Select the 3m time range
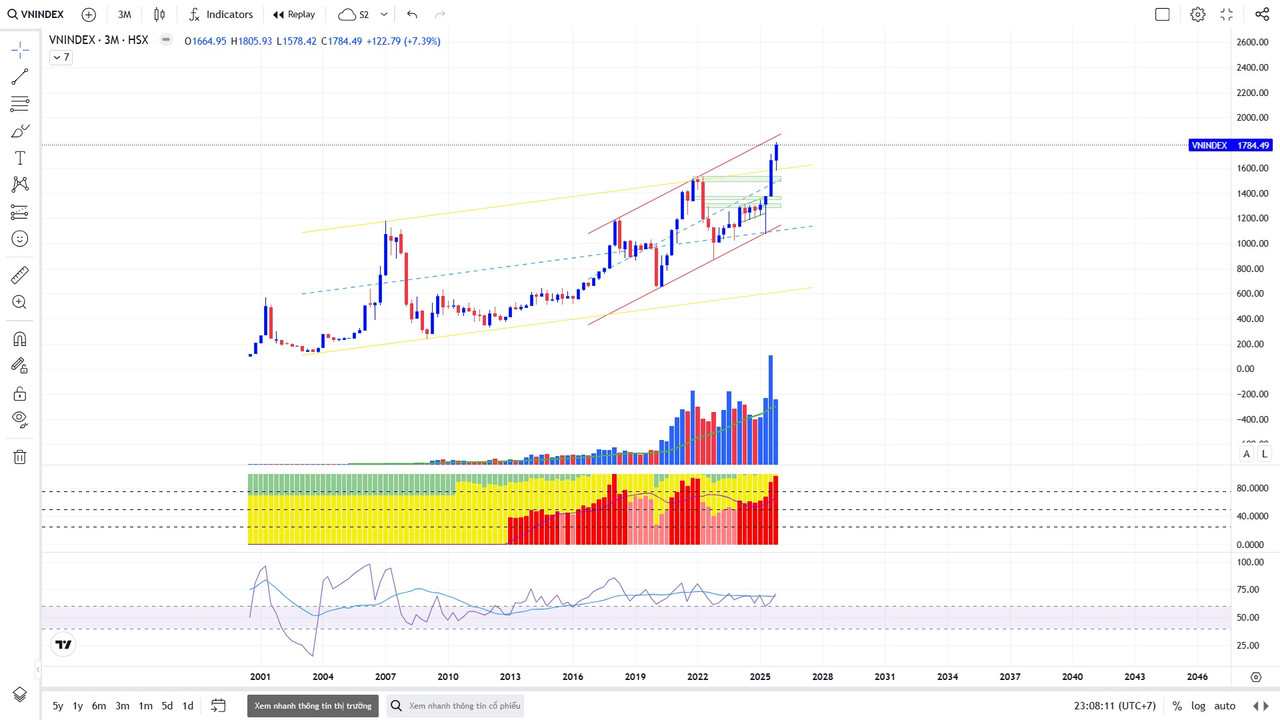 [122, 706]
